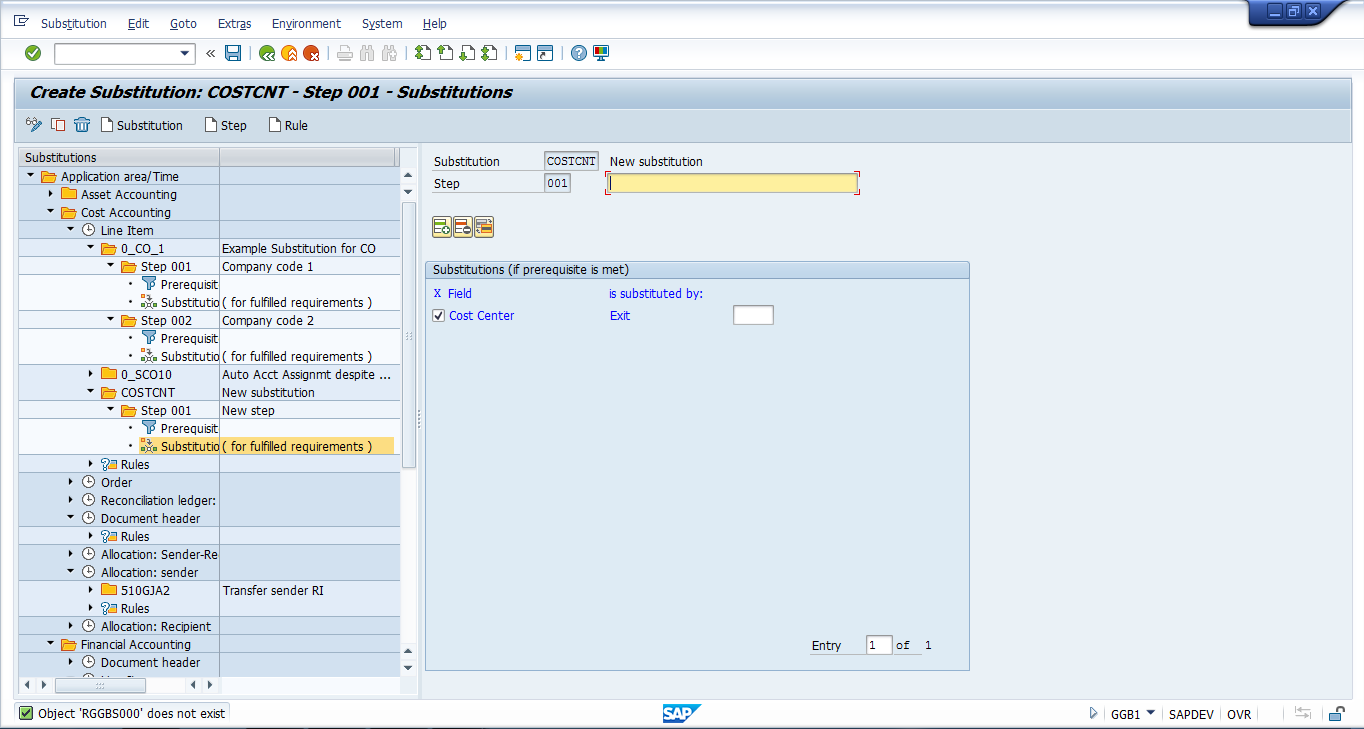The image size is (1364, 729).
Task: Click the orange Exit icon
Action: [x=289, y=53]
